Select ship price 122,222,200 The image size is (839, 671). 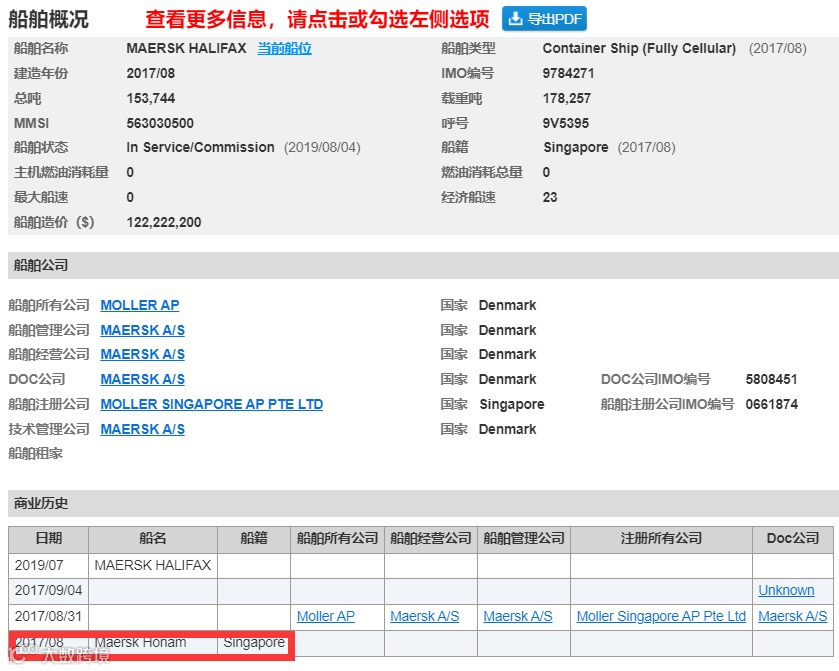[164, 222]
